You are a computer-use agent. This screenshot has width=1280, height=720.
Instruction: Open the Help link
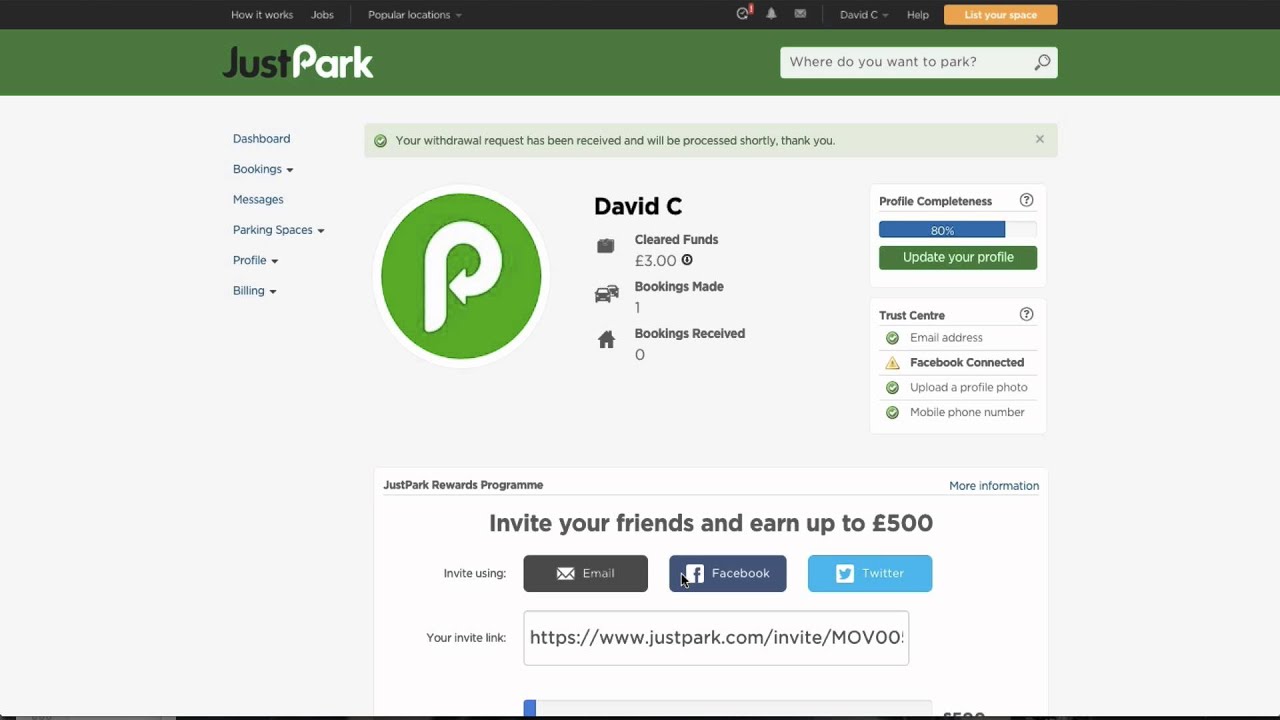[x=918, y=15]
